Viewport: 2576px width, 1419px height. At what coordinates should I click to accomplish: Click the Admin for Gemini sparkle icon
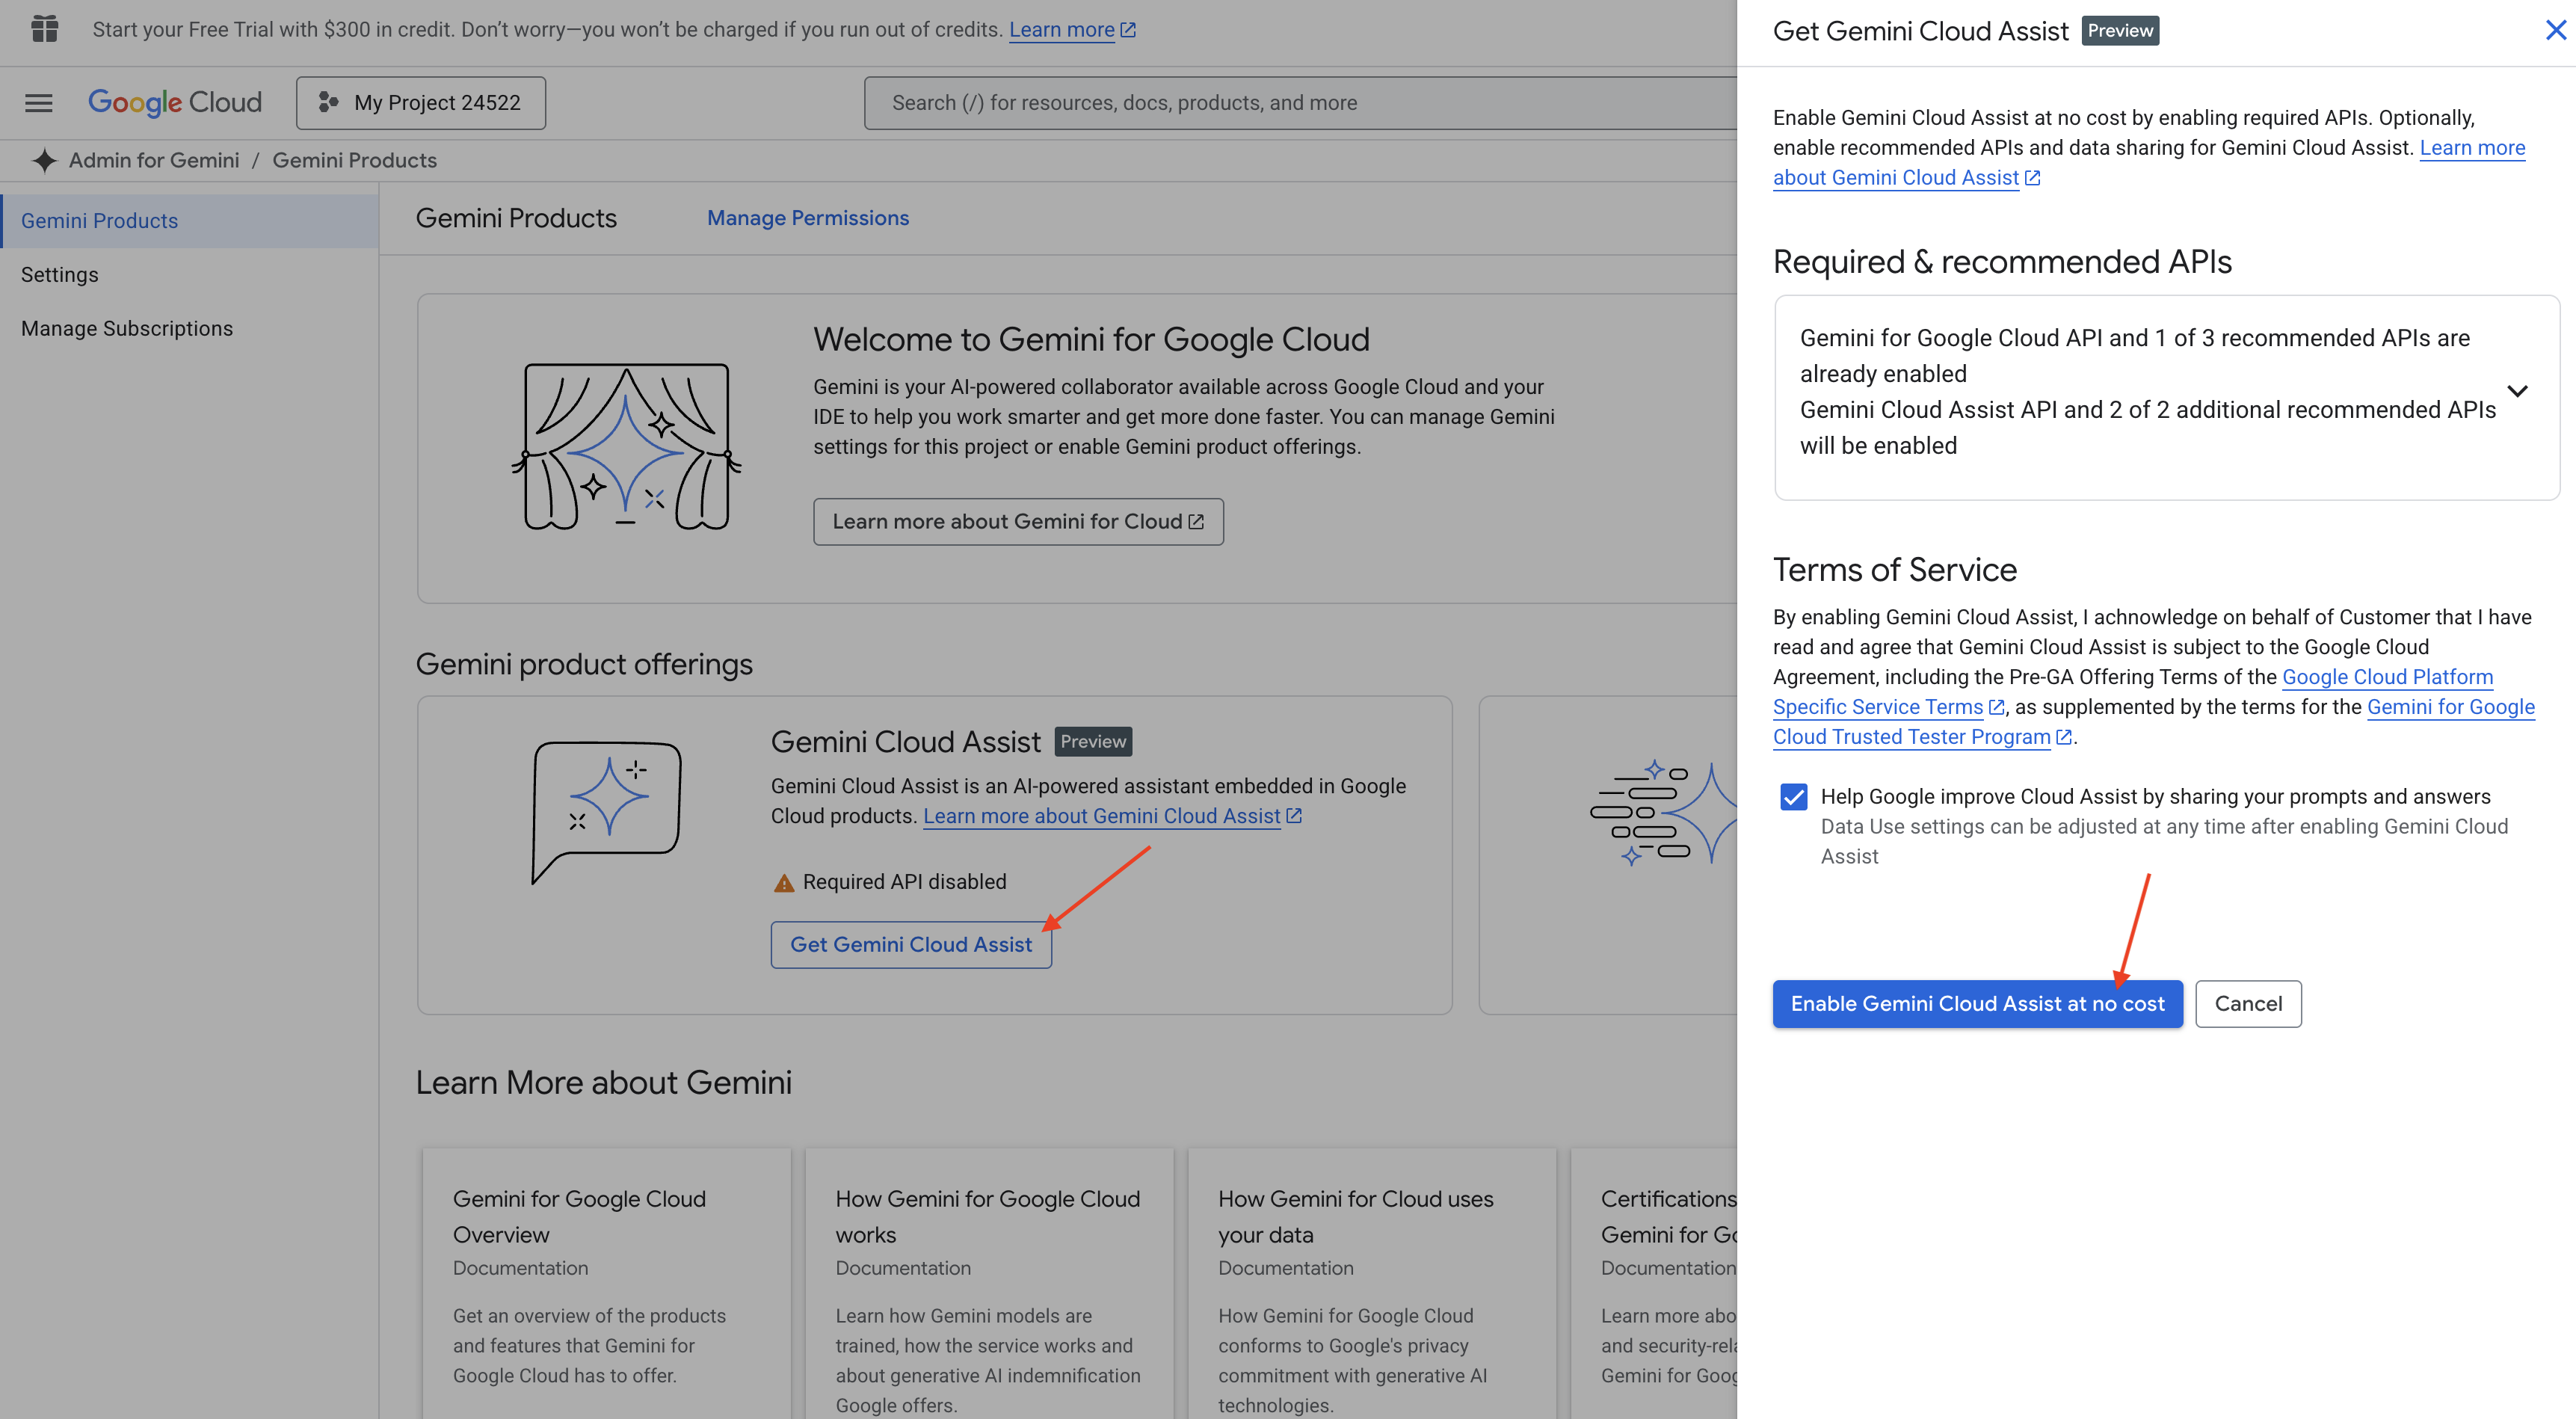coord(44,160)
